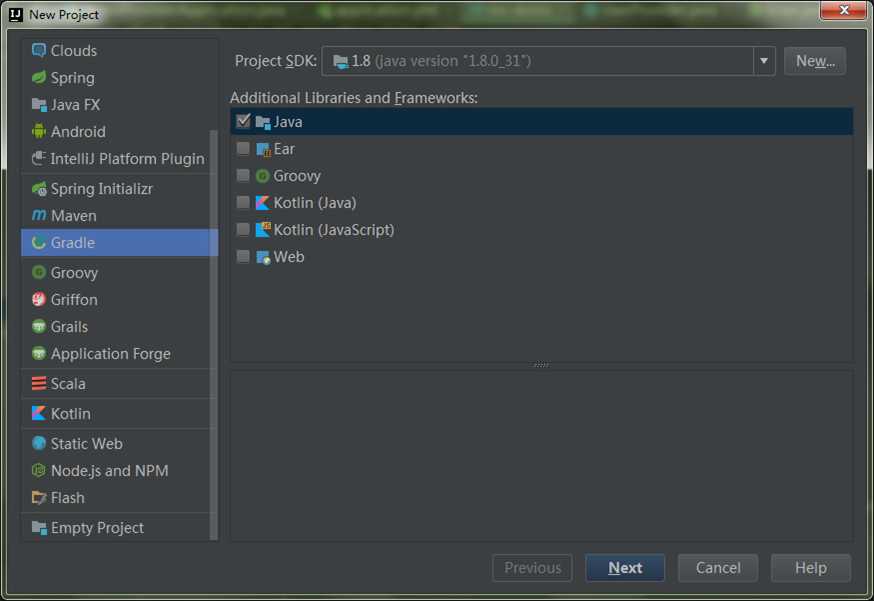Screen dimensions: 874x601
Task: Click the Grails icon
Action: (38, 327)
